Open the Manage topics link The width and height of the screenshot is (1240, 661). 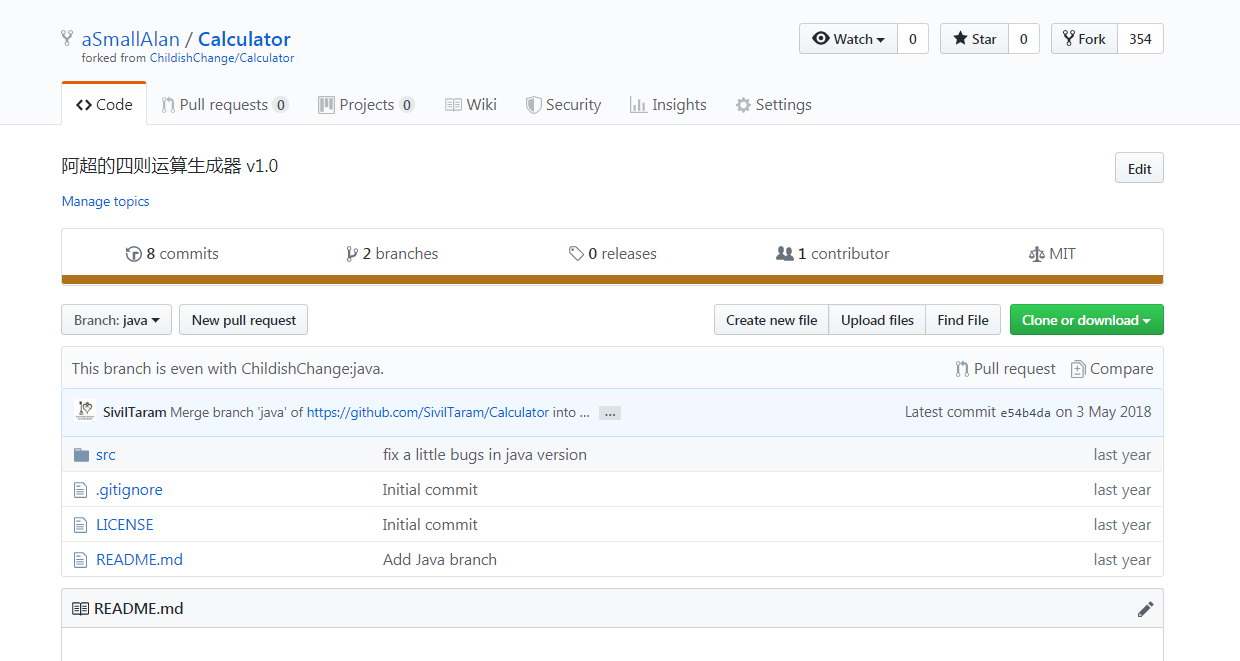[105, 201]
